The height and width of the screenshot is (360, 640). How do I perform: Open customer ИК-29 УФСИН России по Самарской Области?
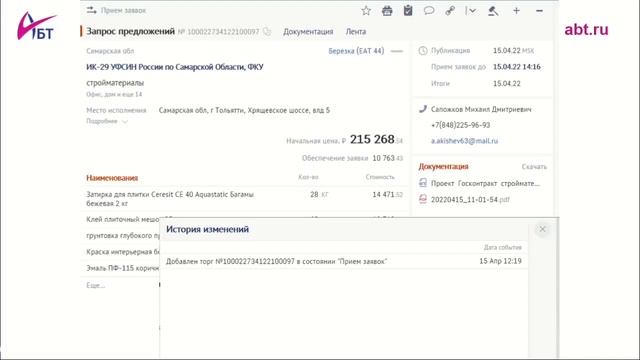coord(175,67)
